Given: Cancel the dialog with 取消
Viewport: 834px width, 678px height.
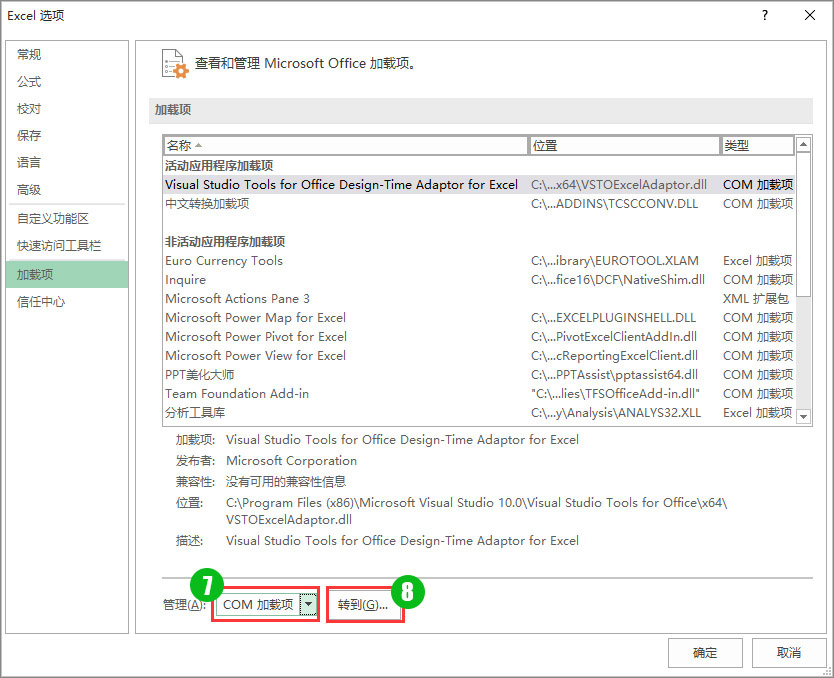Looking at the screenshot, I should click(x=789, y=652).
